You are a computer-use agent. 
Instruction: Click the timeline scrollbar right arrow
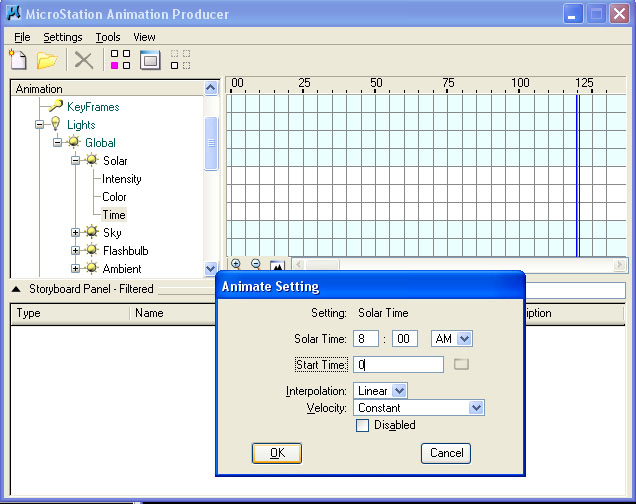pyautogui.click(x=619, y=265)
